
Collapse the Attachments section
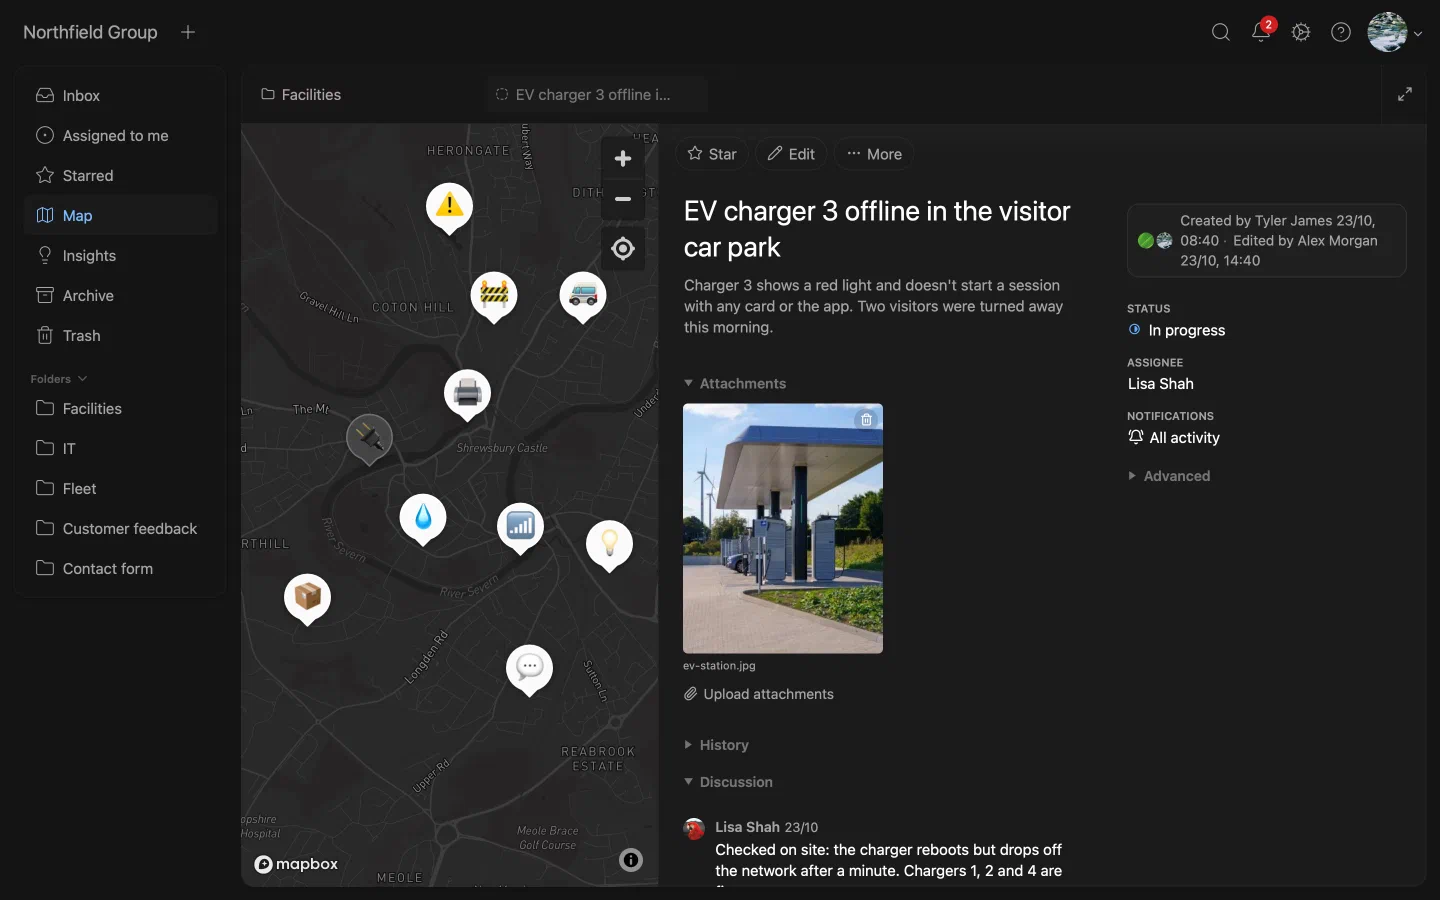[735, 383]
